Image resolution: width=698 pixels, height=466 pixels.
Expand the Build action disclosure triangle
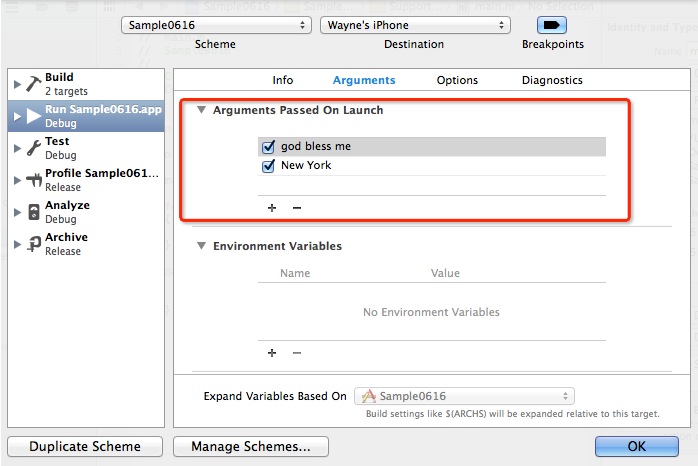17,84
